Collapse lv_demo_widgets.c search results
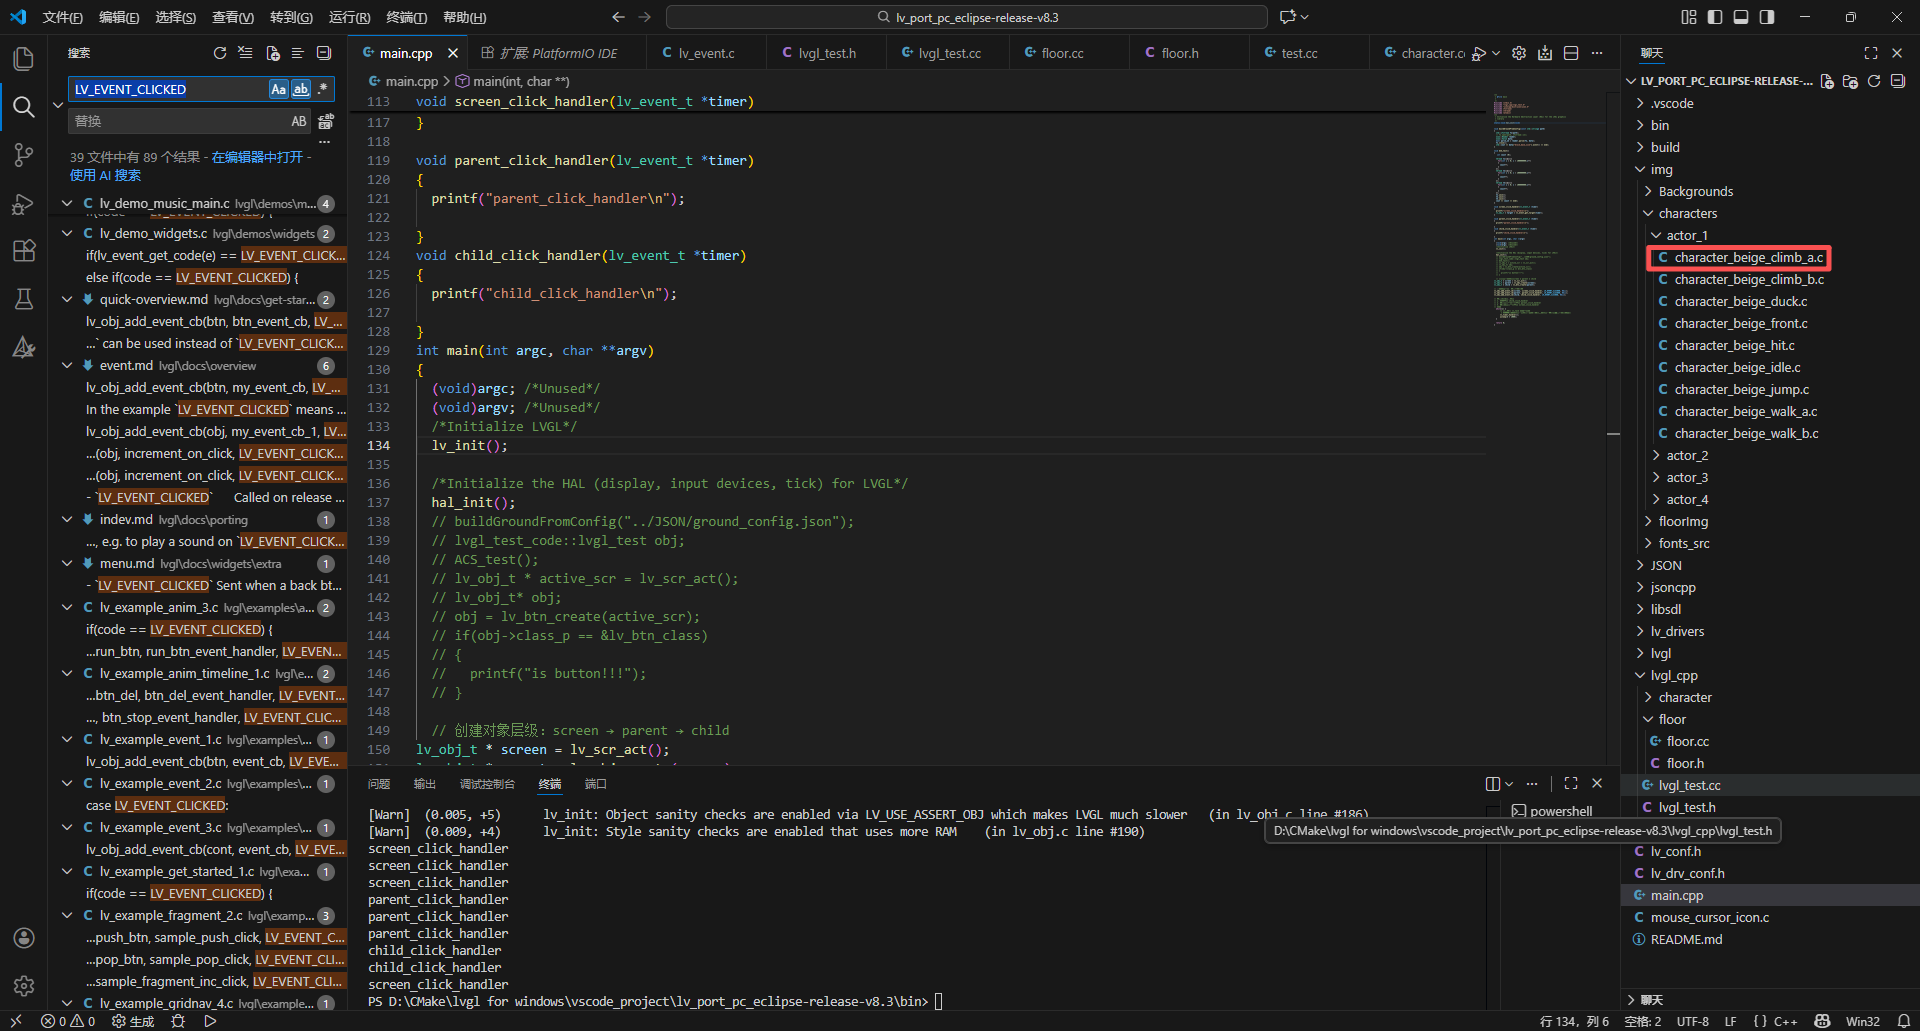 pyautogui.click(x=67, y=233)
